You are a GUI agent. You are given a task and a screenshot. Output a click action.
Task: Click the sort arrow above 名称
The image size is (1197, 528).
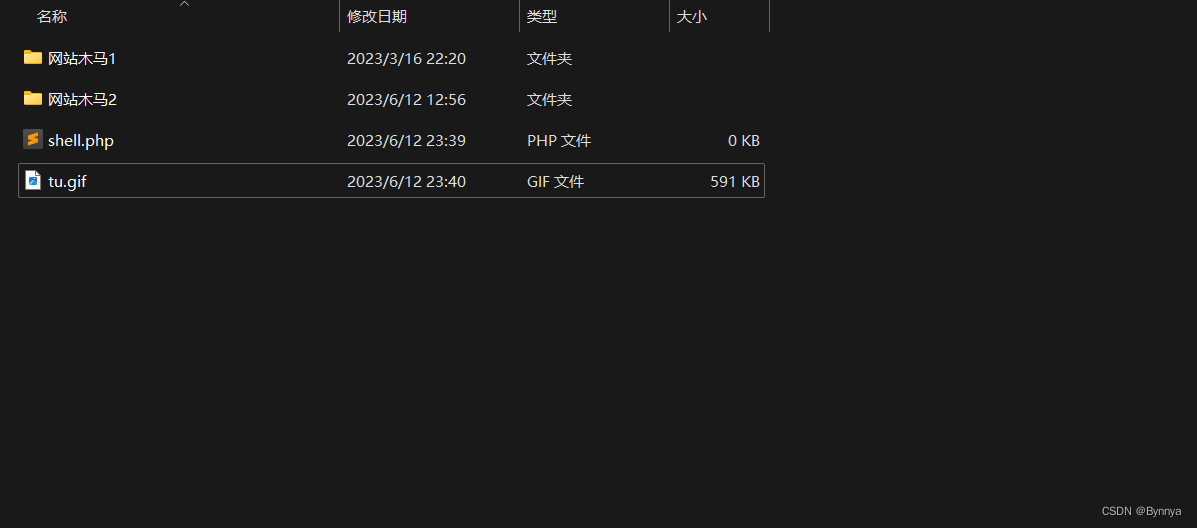pos(184,4)
